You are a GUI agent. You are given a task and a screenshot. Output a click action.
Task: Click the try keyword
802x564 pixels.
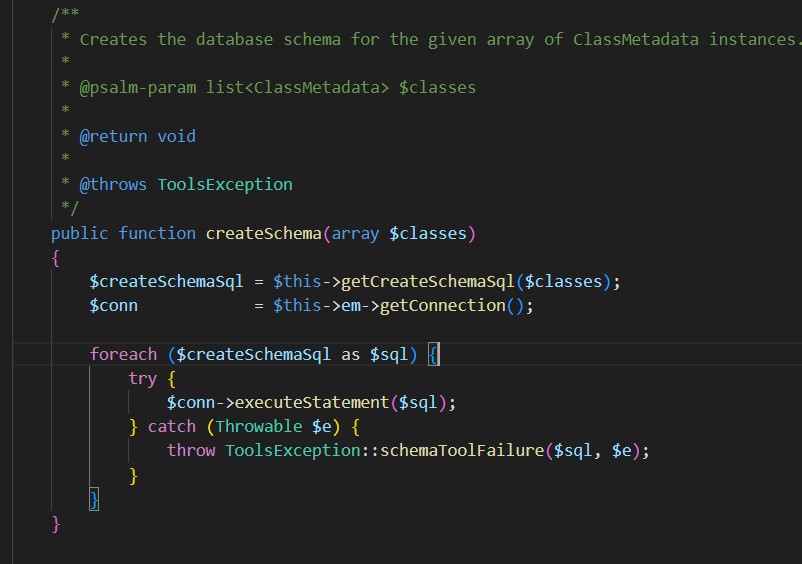pos(142,378)
